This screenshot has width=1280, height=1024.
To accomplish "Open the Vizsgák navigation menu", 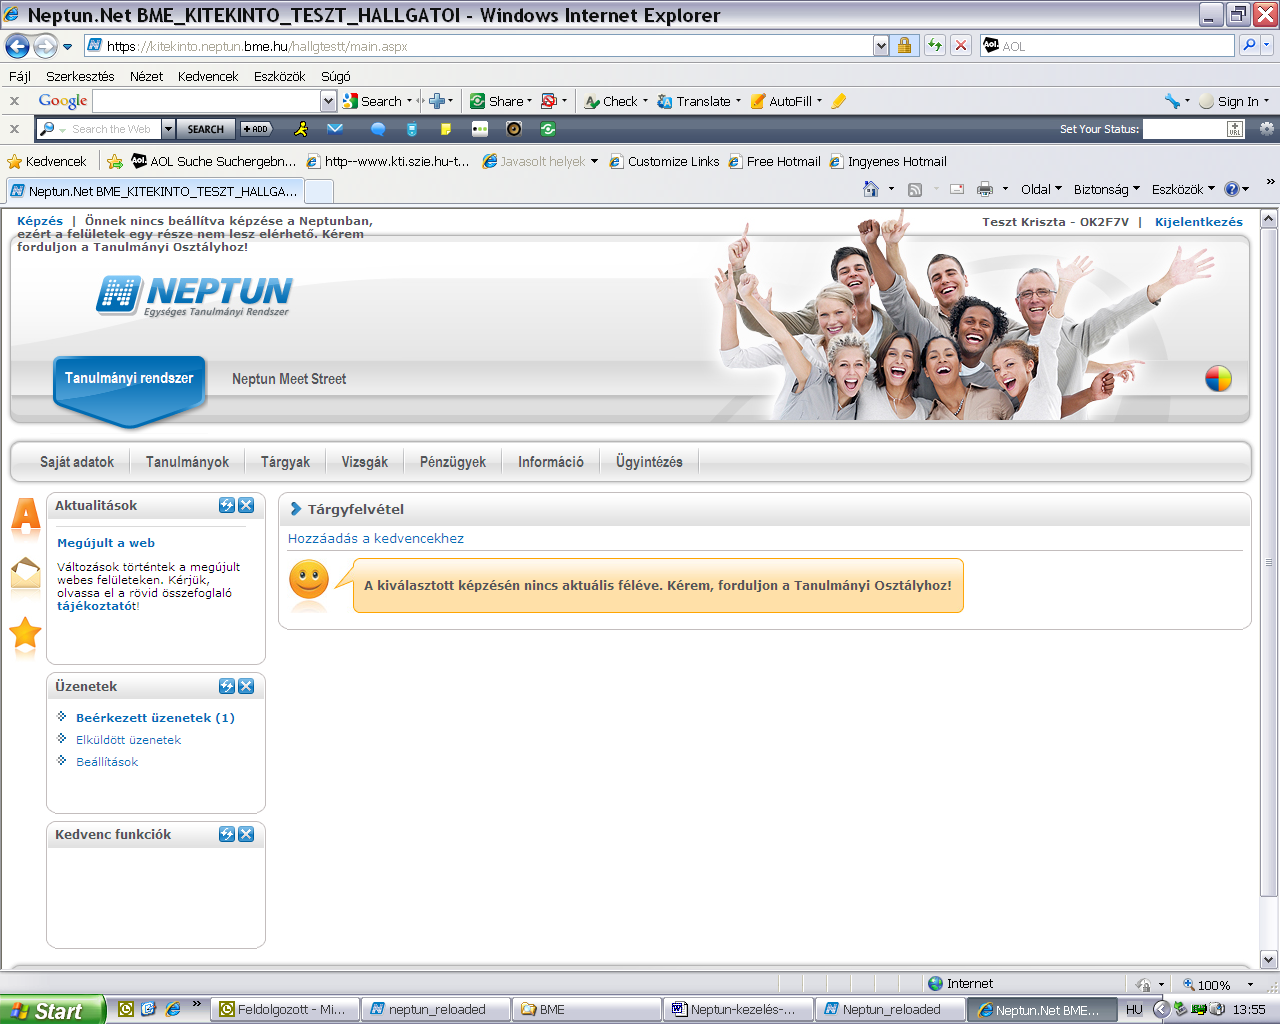I will (365, 462).
